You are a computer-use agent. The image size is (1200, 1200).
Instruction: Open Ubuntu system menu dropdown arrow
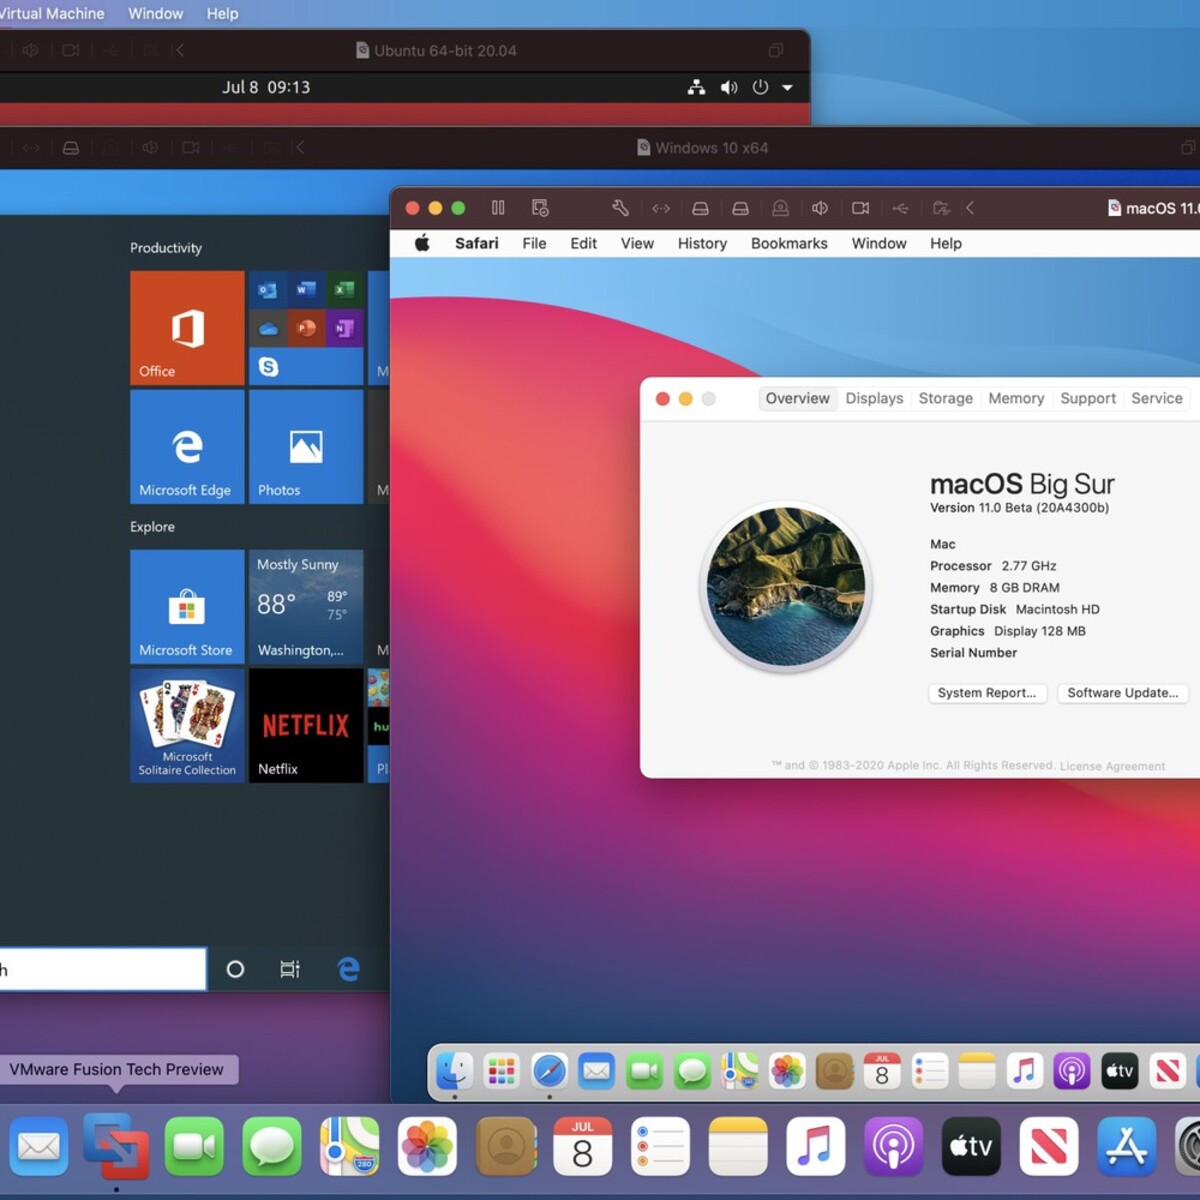788,88
